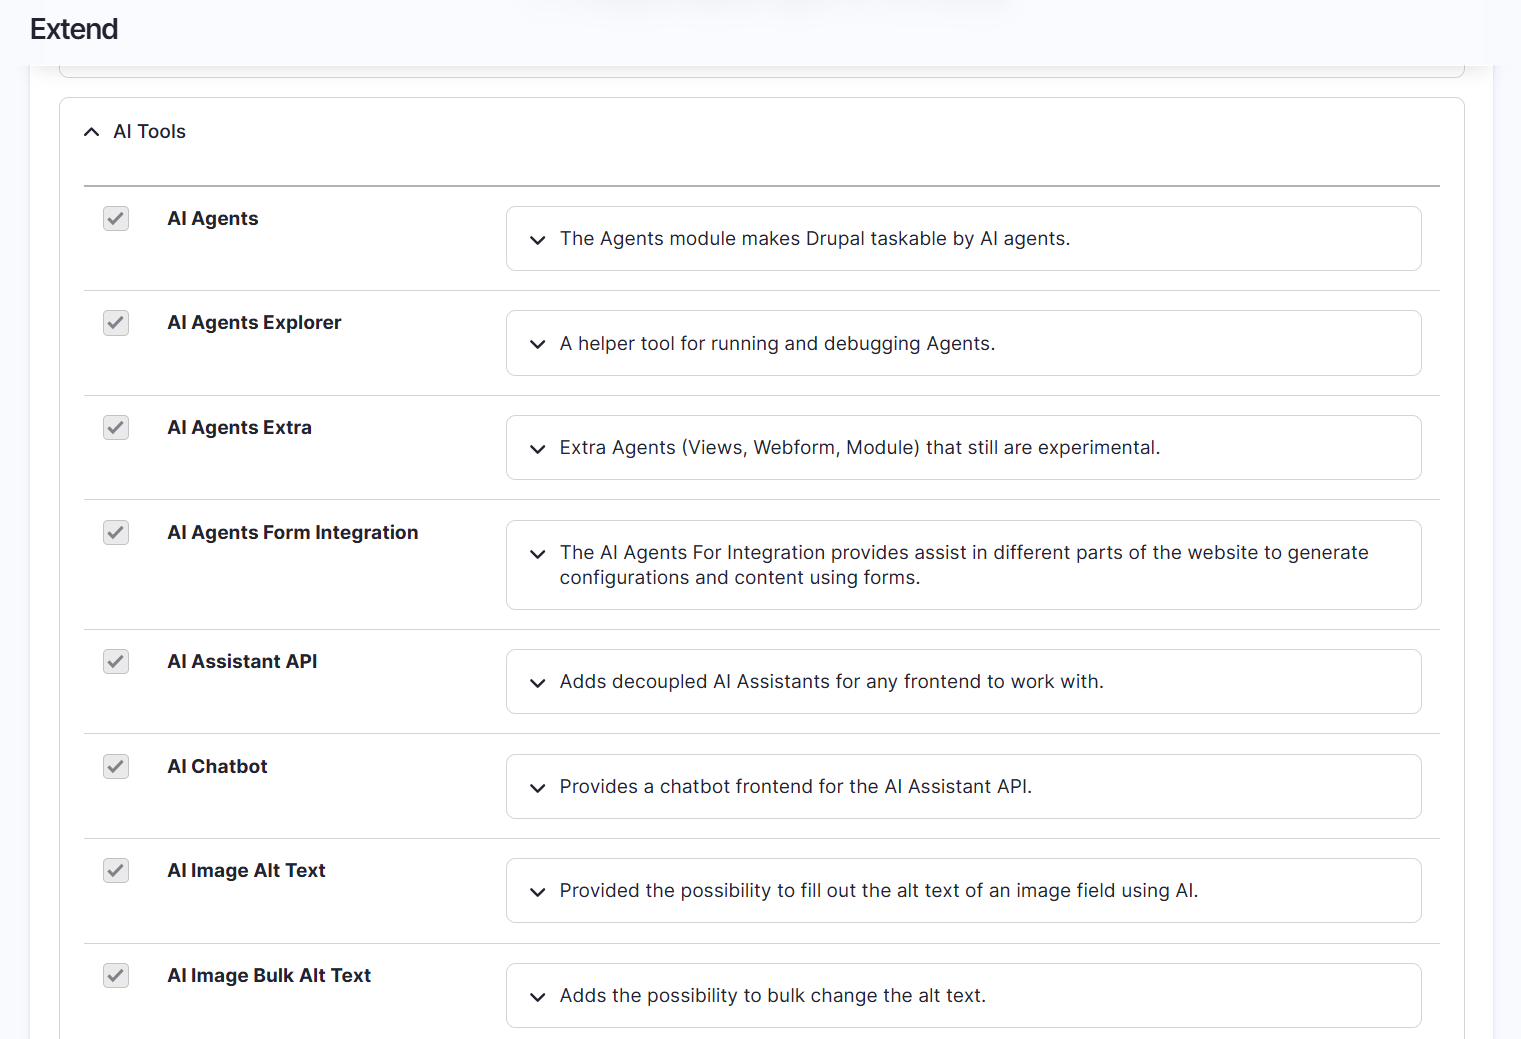Toggle the AI Assistant API checkbox
1521x1039 pixels.
[x=116, y=661]
